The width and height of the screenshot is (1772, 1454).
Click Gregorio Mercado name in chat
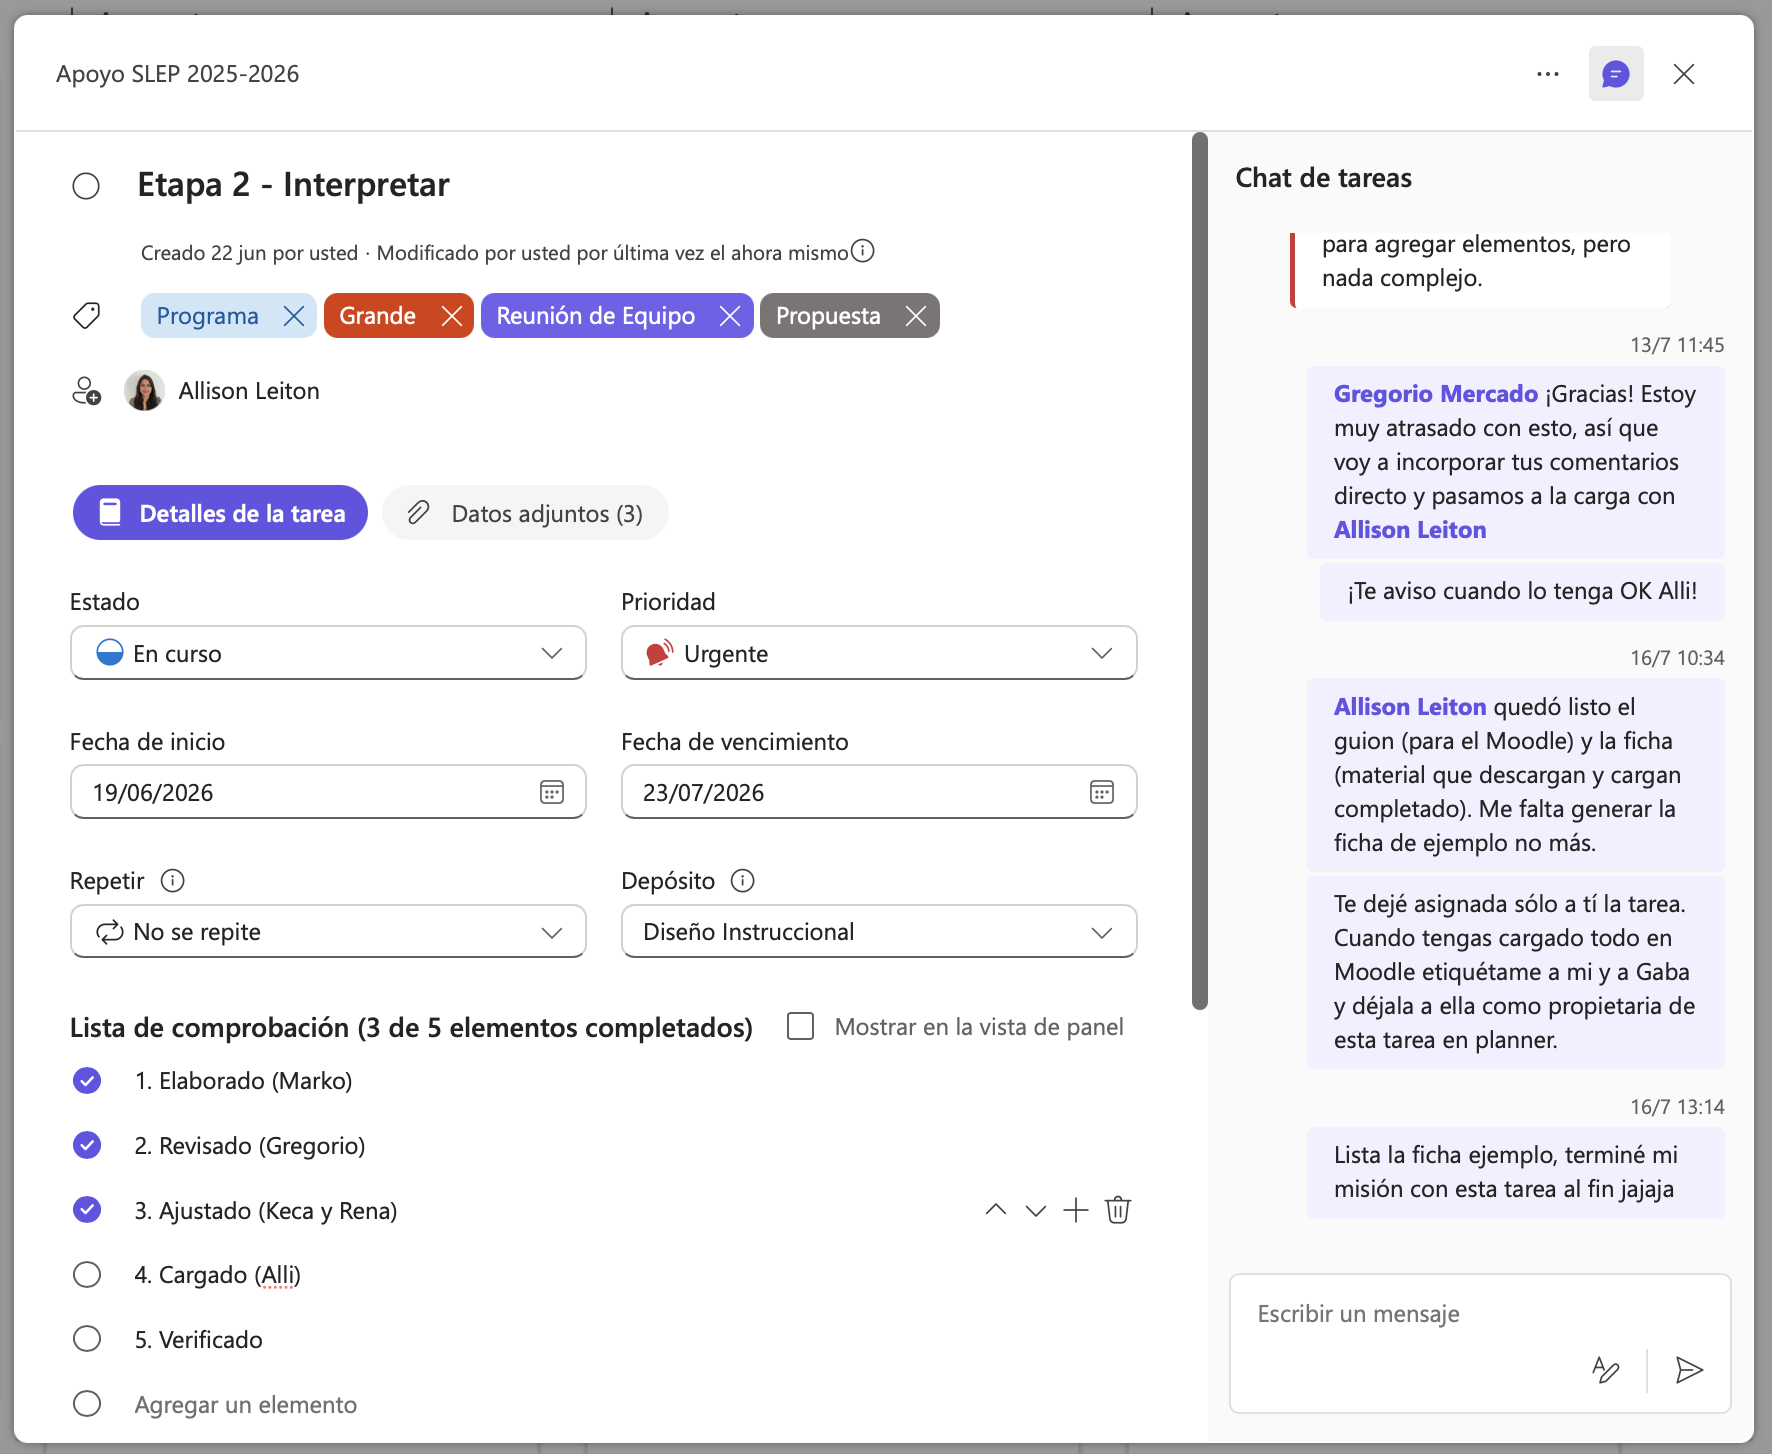tap(1436, 394)
